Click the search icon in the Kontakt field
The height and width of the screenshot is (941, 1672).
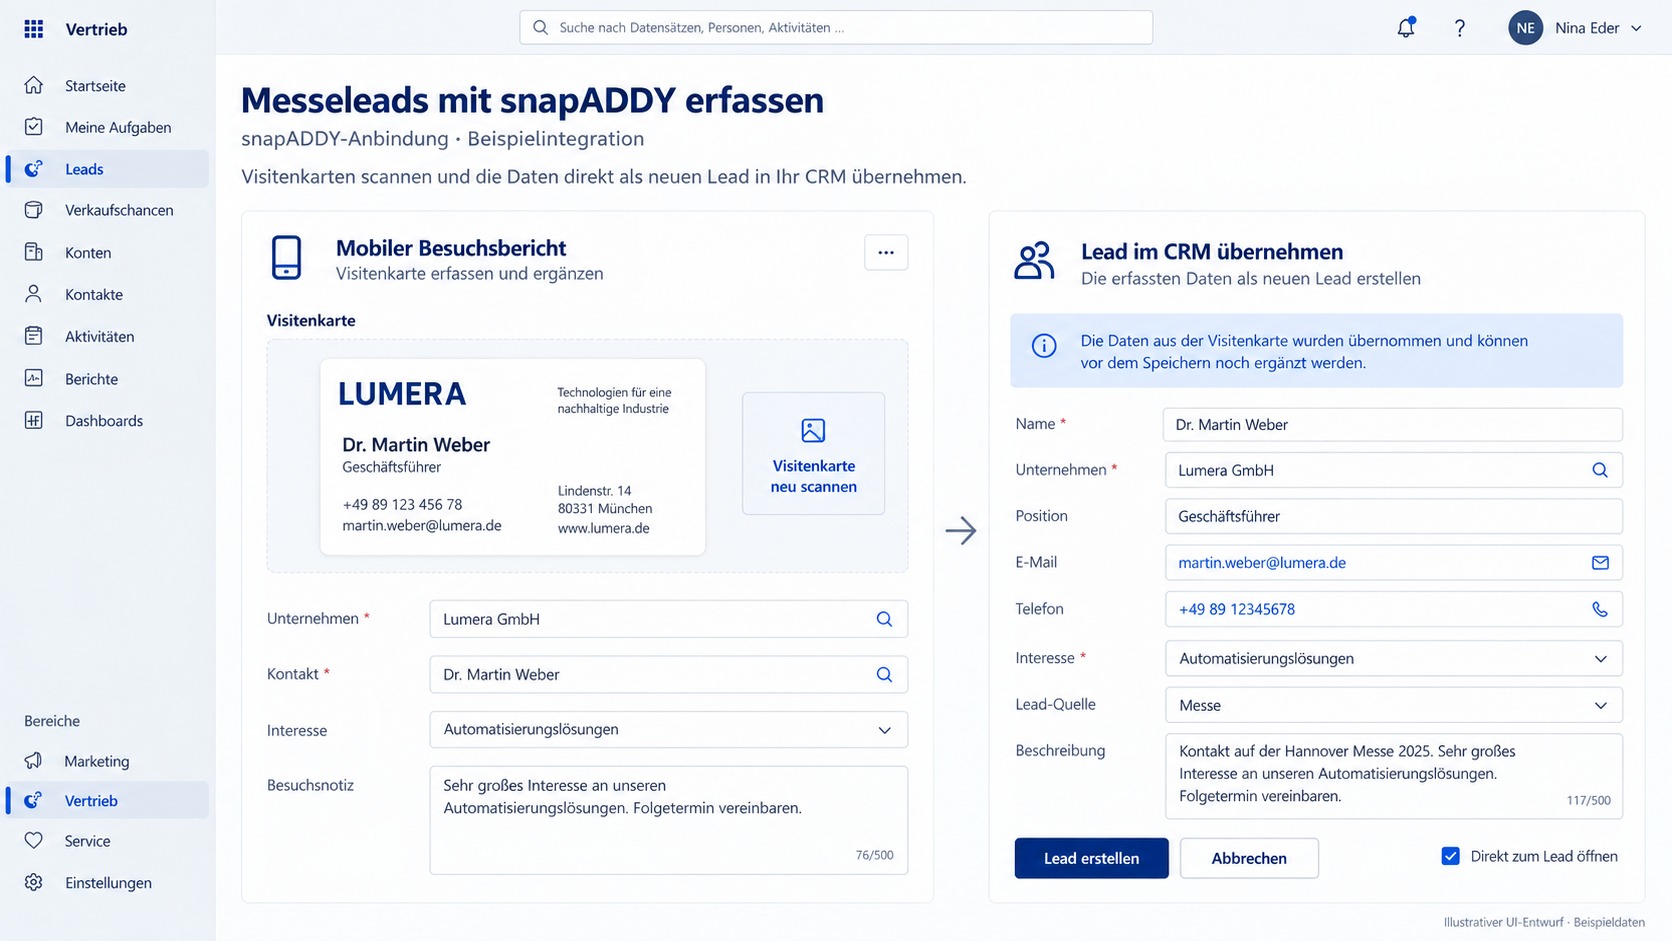(x=884, y=674)
